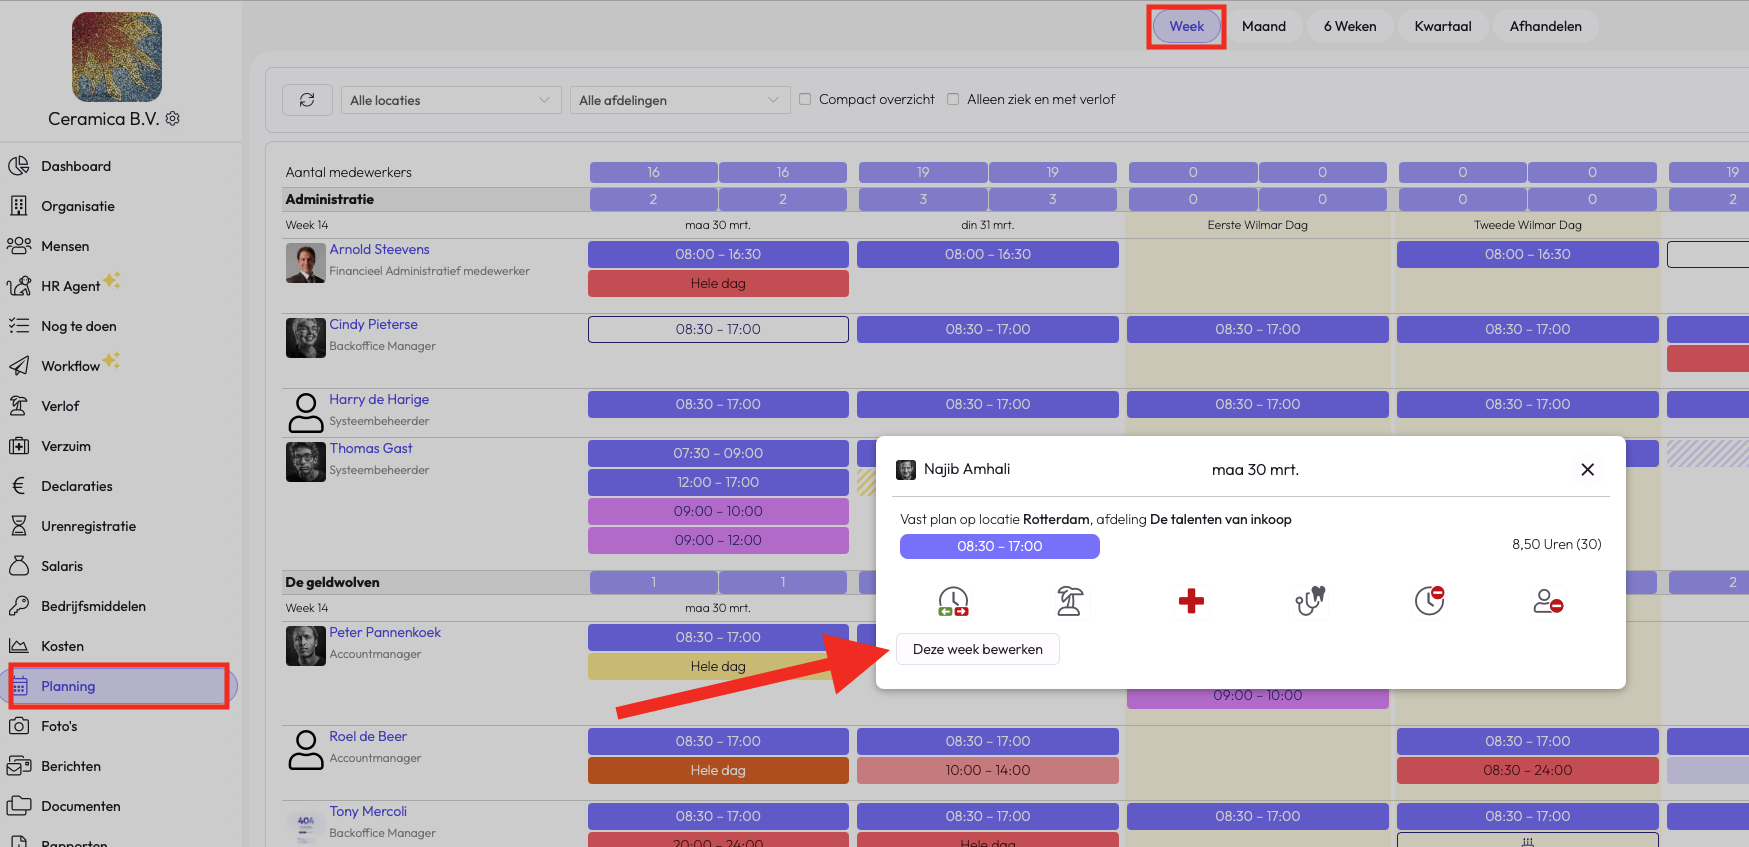1749x847 pixels.
Task: Select Thomas Gast's 07:30 – 09:00 shift
Action: (718, 454)
